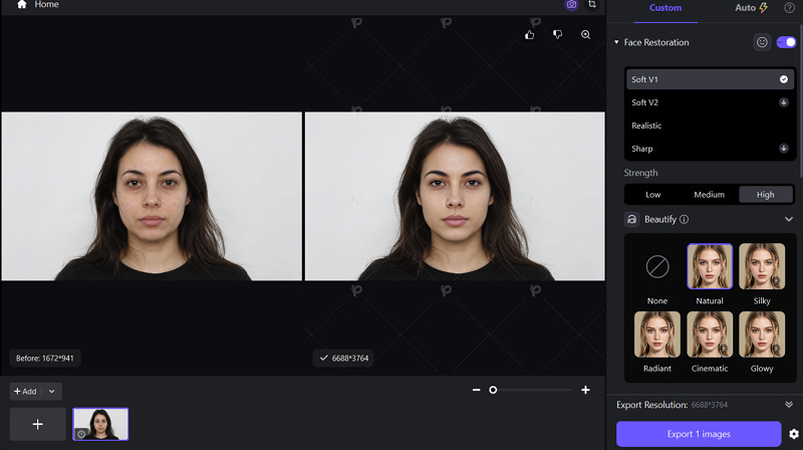Screen dimensions: 803x450
Task: Select the Sharp model
Action: (x=710, y=148)
